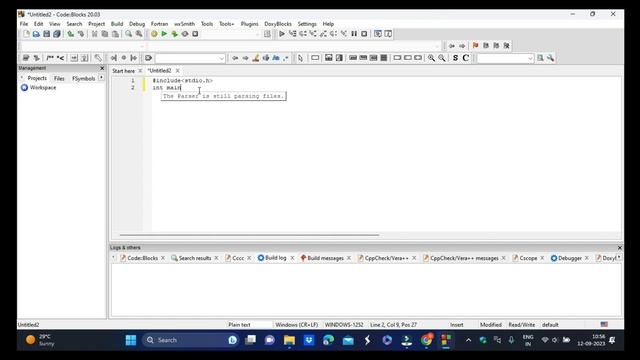Click the Zoom out magnifier icon
Image resolution: width=640 pixels, height=360 pixels.
(442, 58)
